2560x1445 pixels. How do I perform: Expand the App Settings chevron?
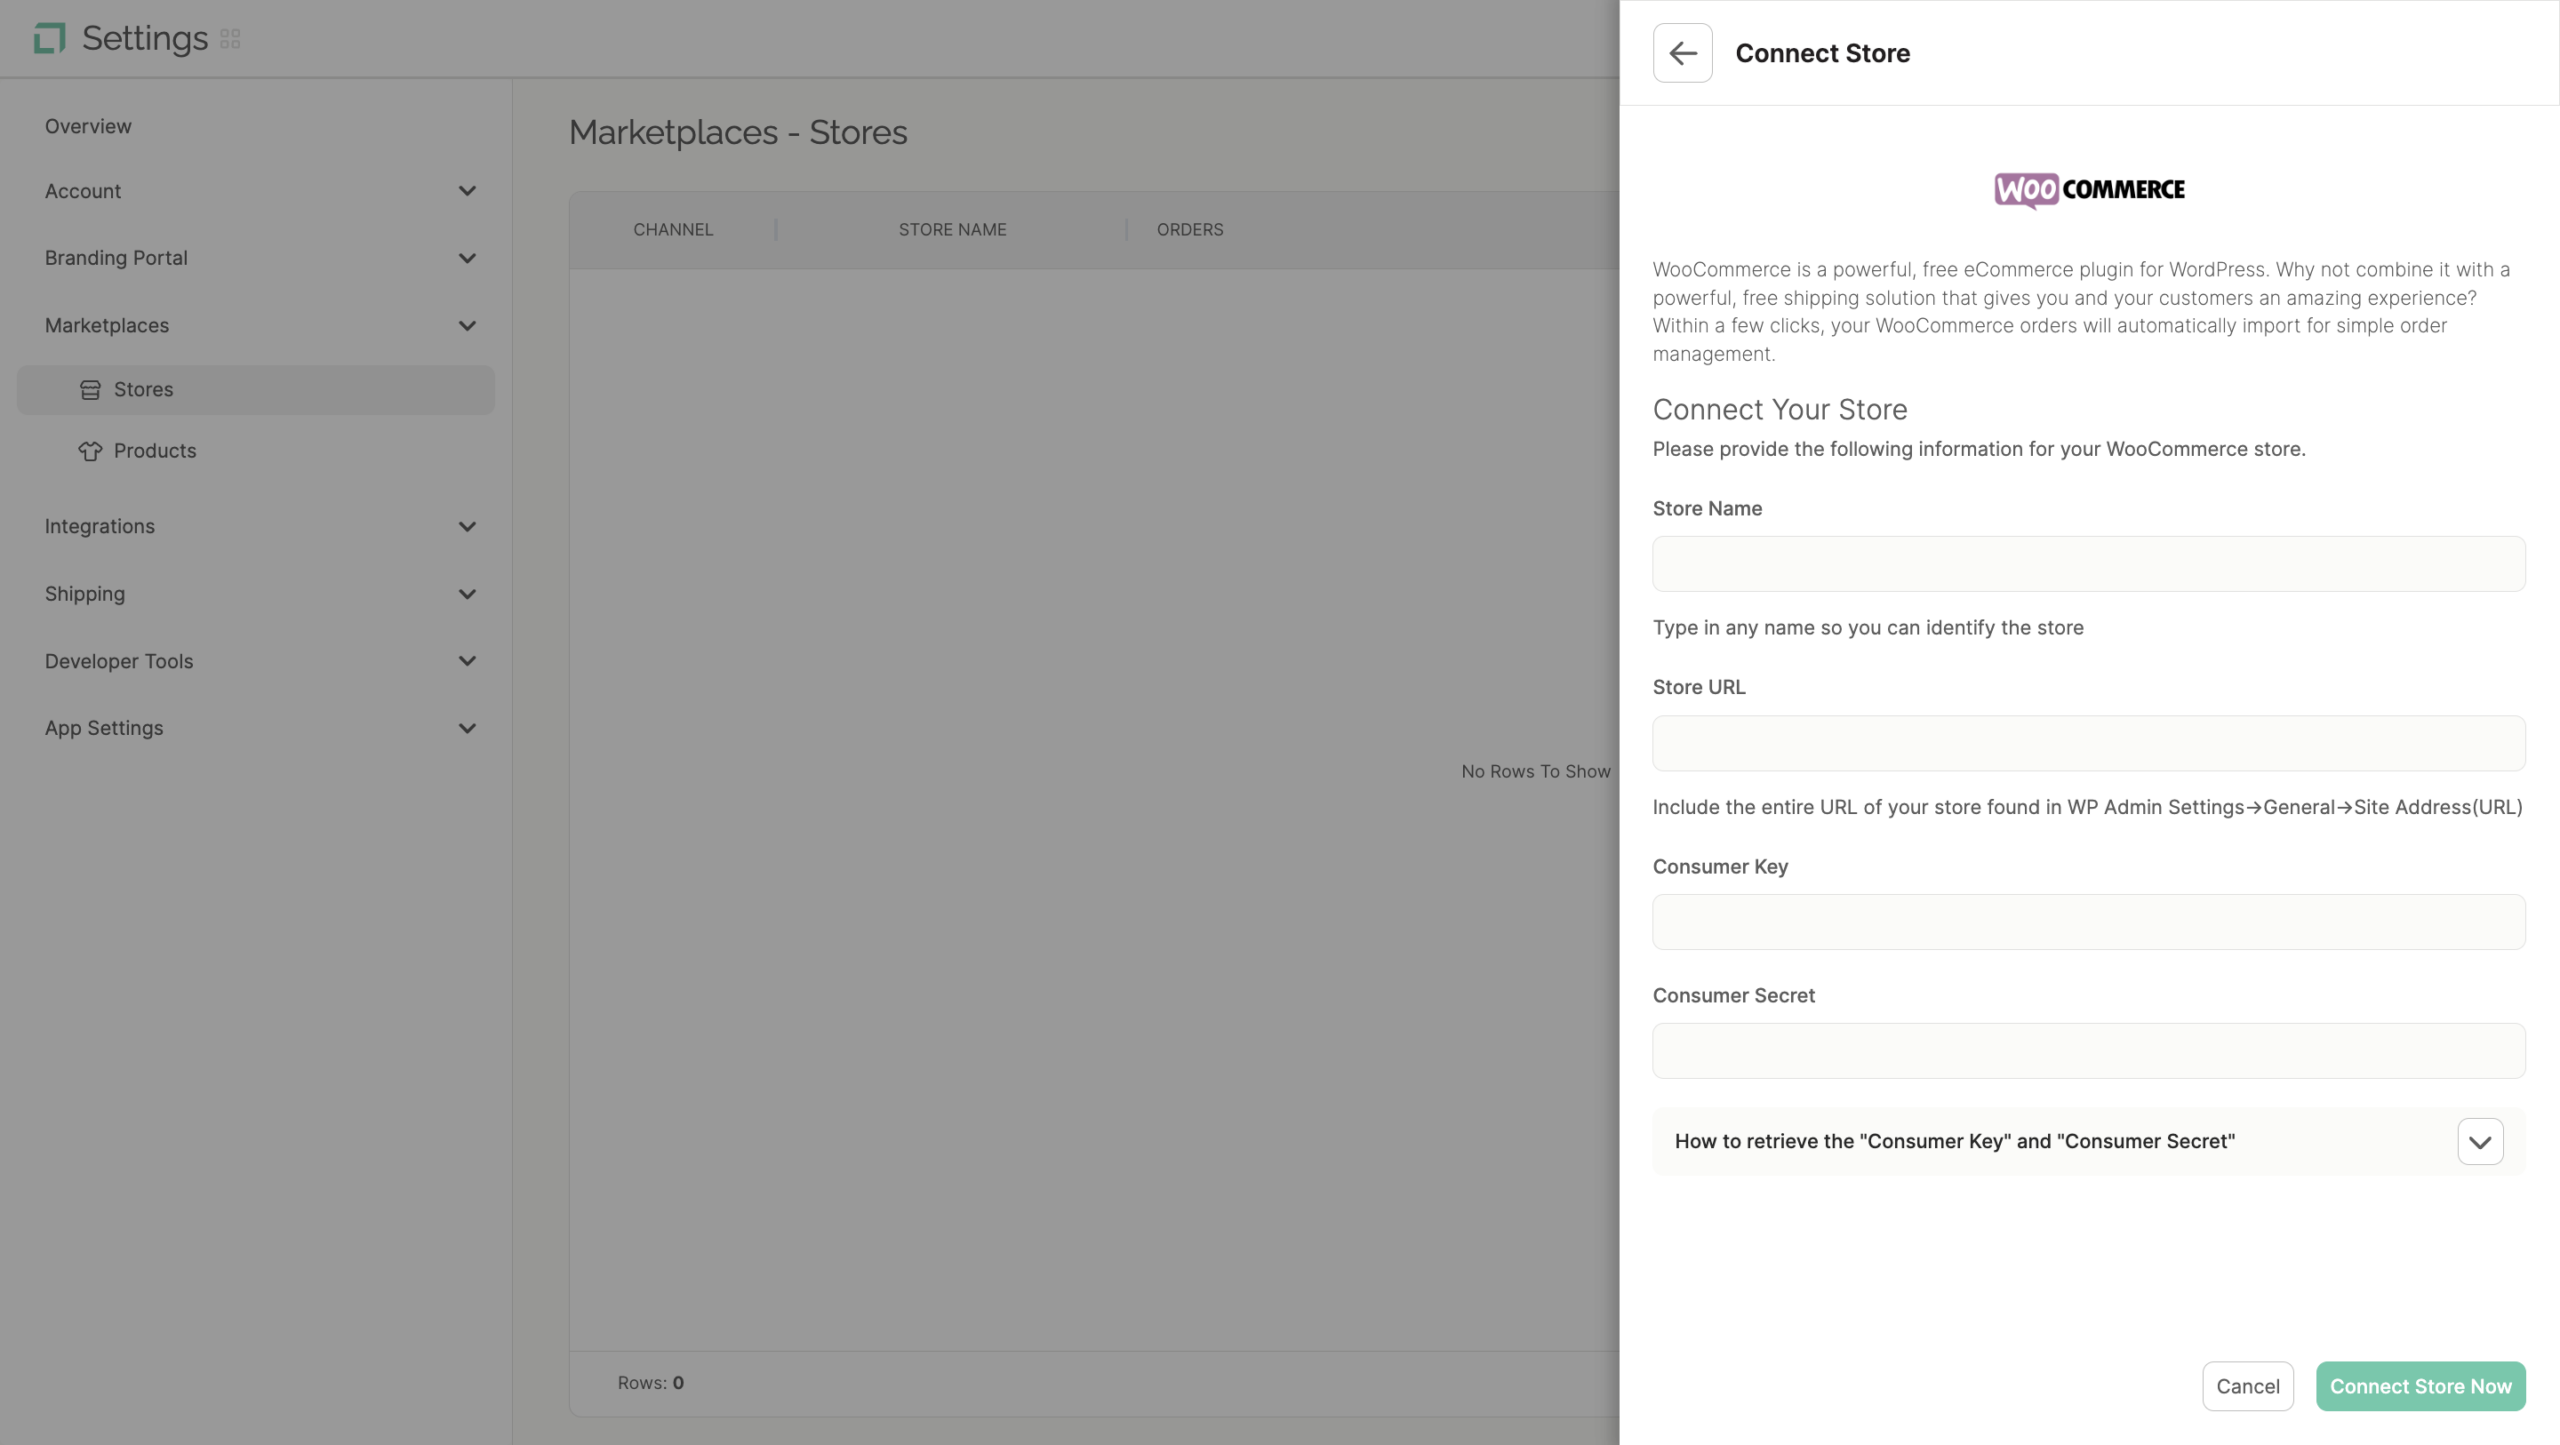(x=467, y=728)
